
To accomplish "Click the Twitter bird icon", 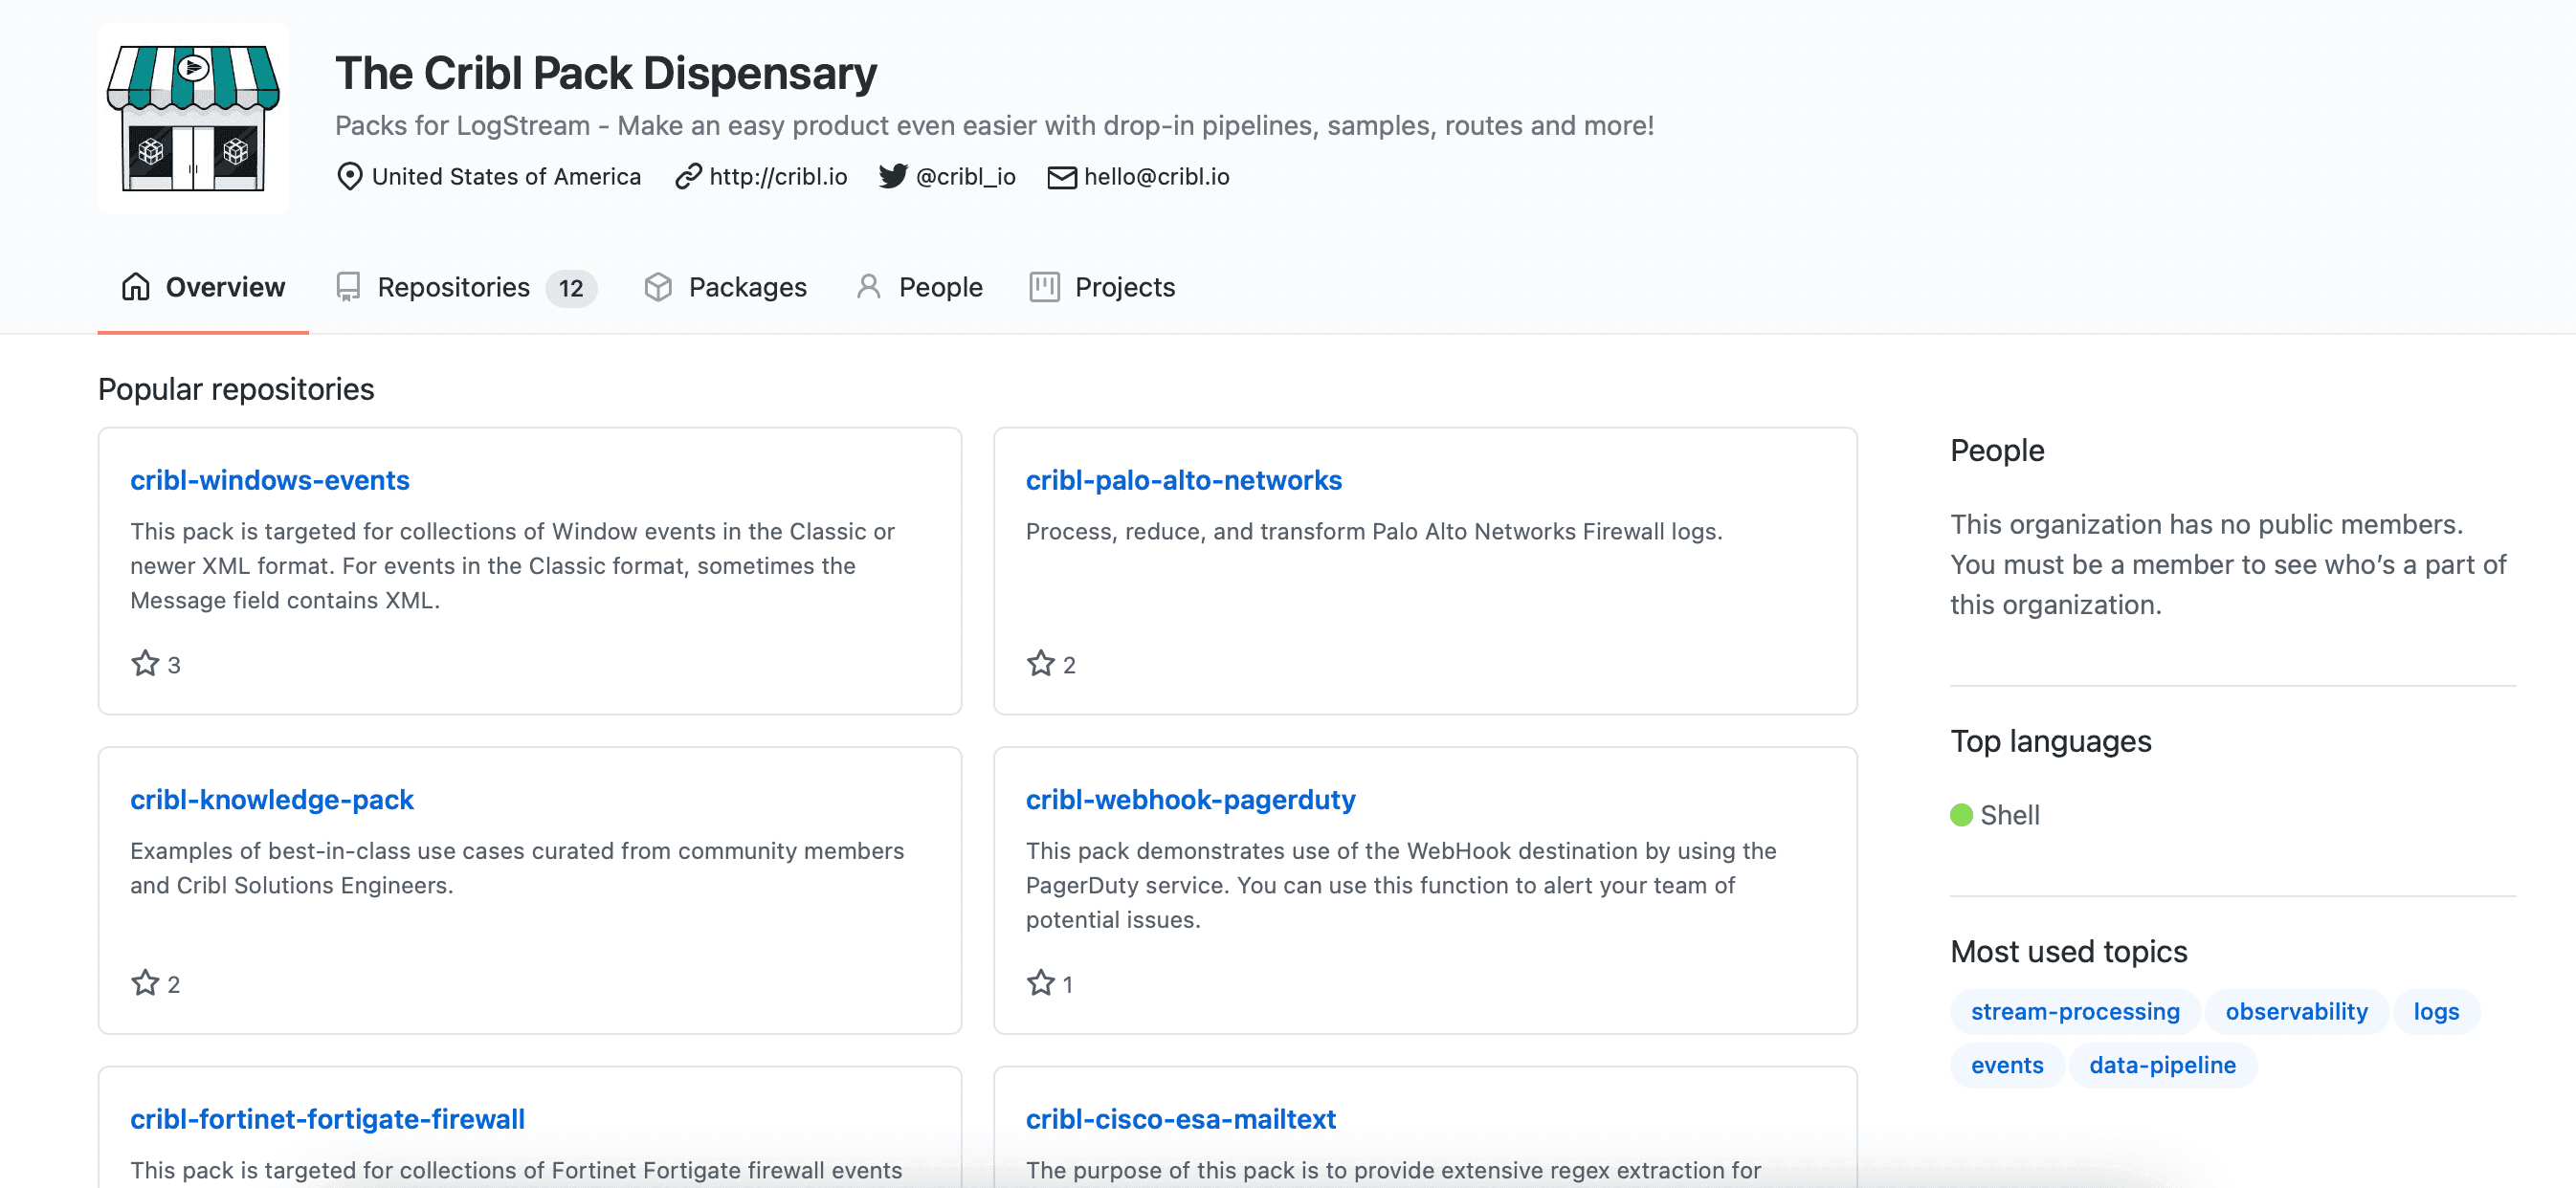I will (893, 177).
